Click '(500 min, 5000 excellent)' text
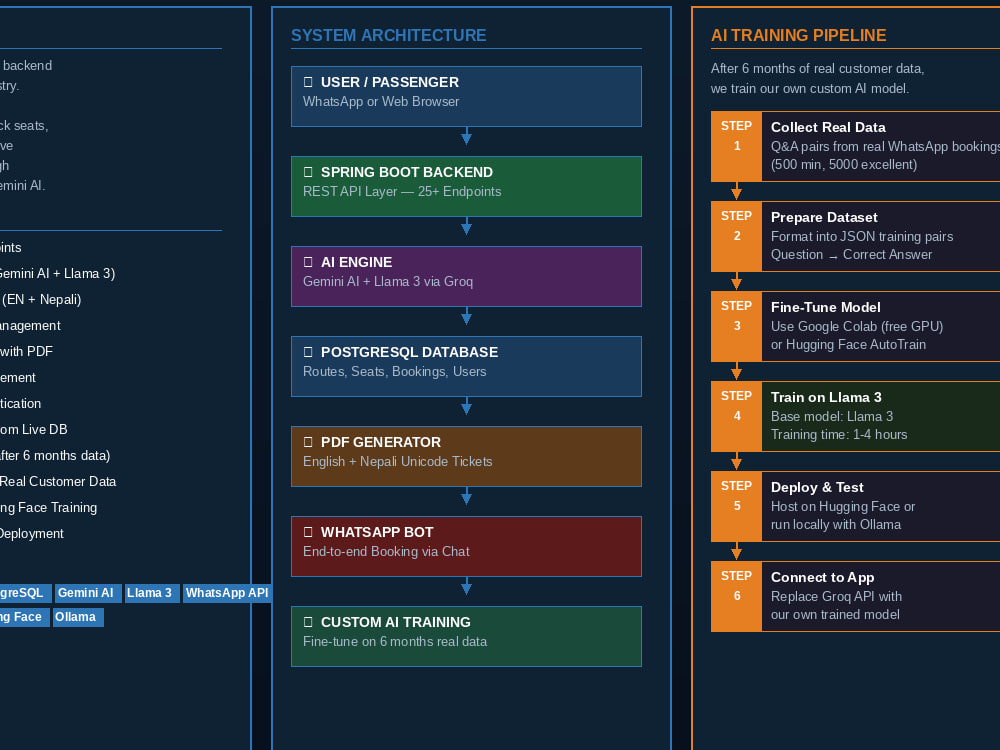The width and height of the screenshot is (1000, 750). pos(844,165)
